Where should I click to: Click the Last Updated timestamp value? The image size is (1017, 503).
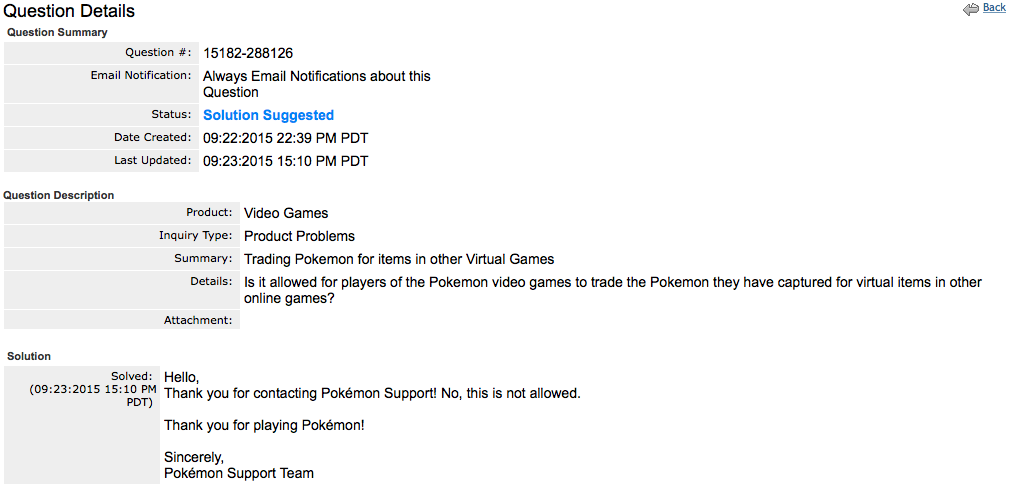pos(285,161)
